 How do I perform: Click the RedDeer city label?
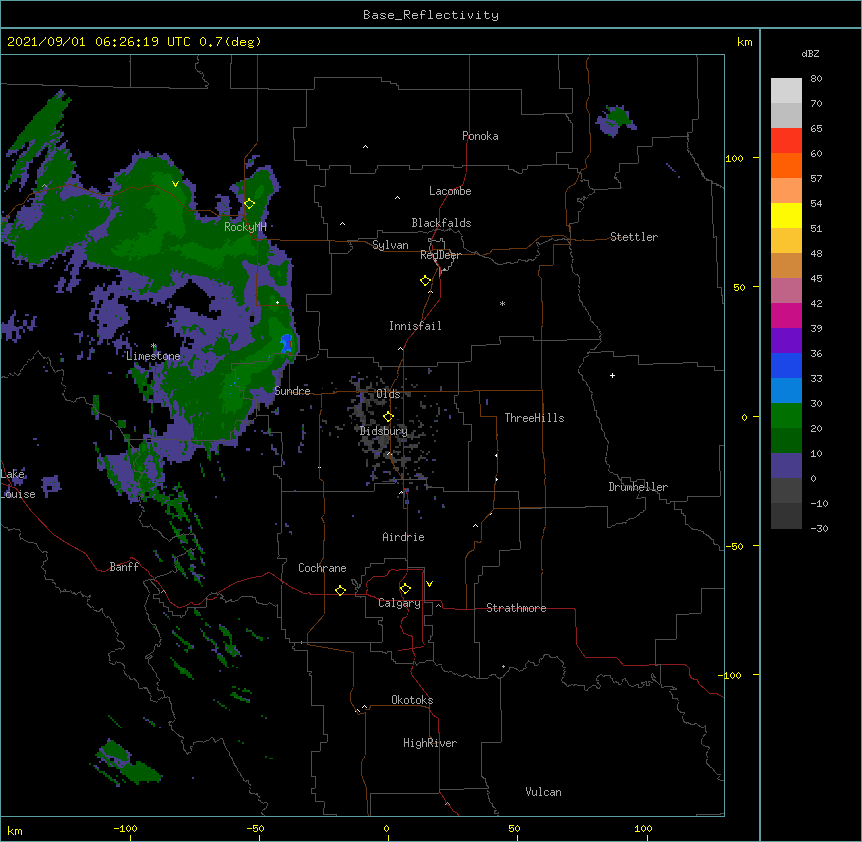(440, 255)
